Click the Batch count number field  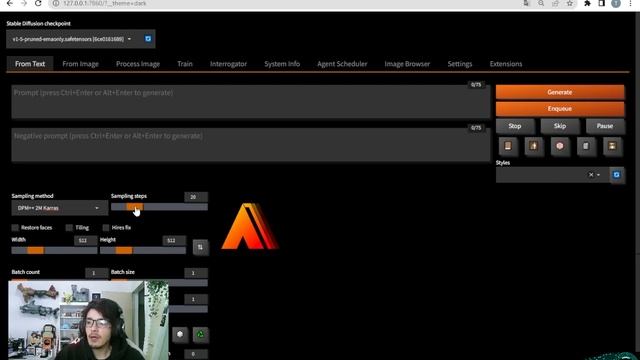pyautogui.click(x=97, y=273)
